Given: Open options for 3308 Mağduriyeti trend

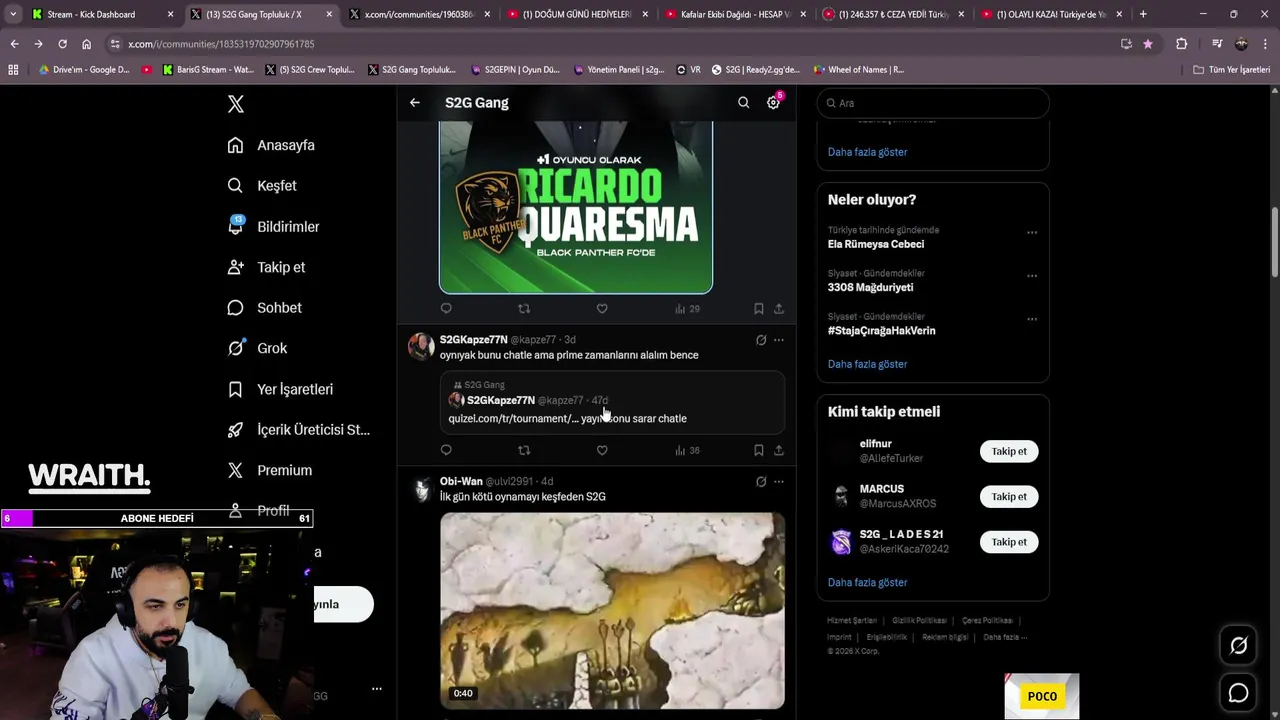Looking at the screenshot, I should [1032, 276].
